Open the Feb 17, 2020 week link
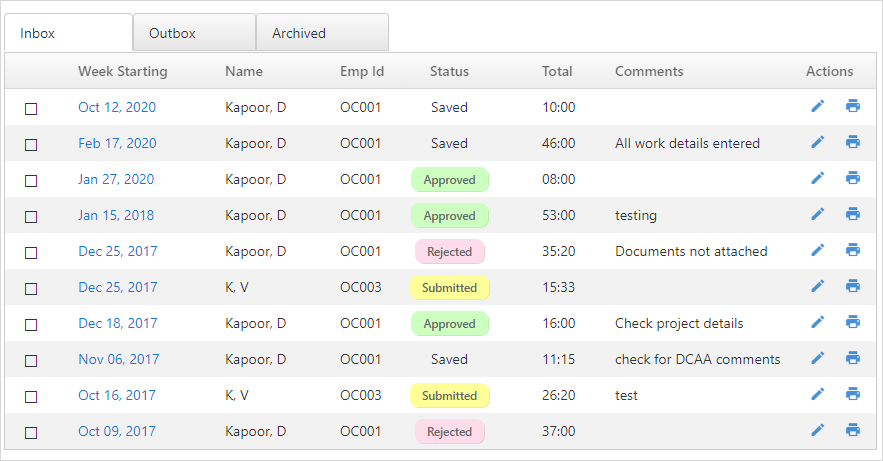 (x=117, y=144)
